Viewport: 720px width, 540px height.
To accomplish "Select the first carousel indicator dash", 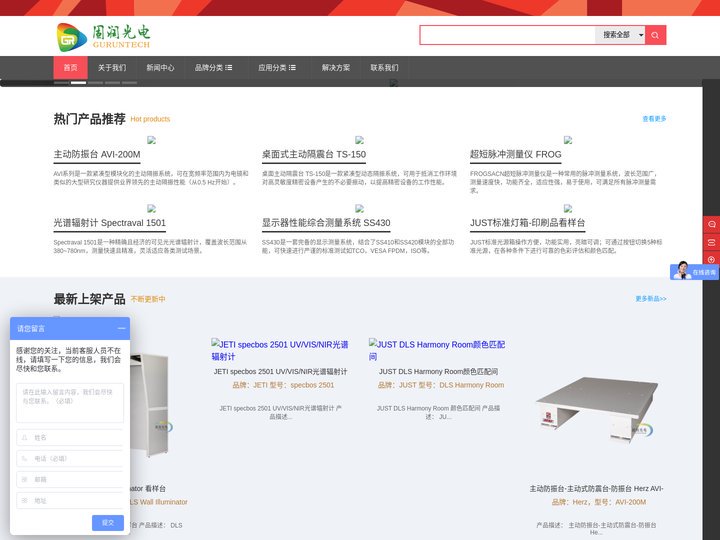I will point(62,83).
